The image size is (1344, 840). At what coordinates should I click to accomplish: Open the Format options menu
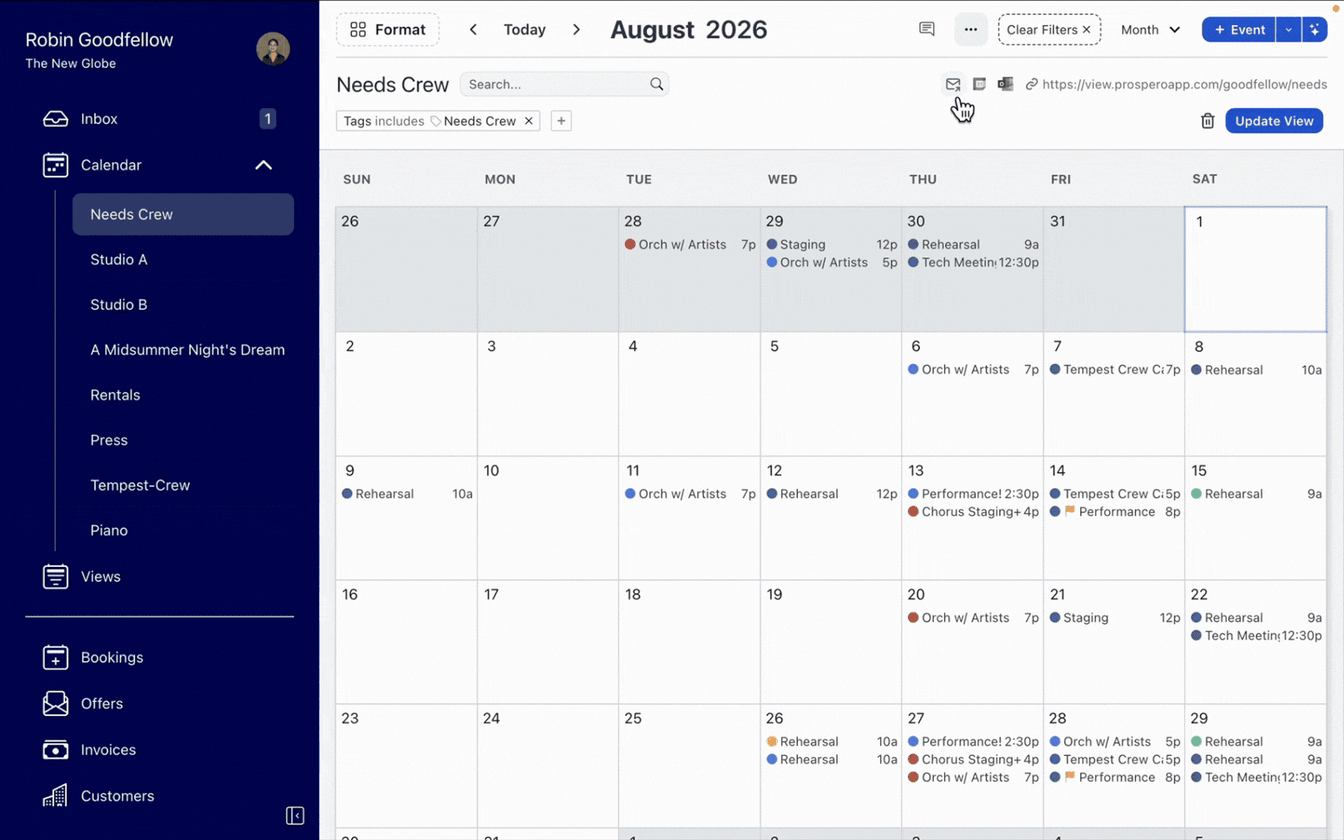[387, 30]
